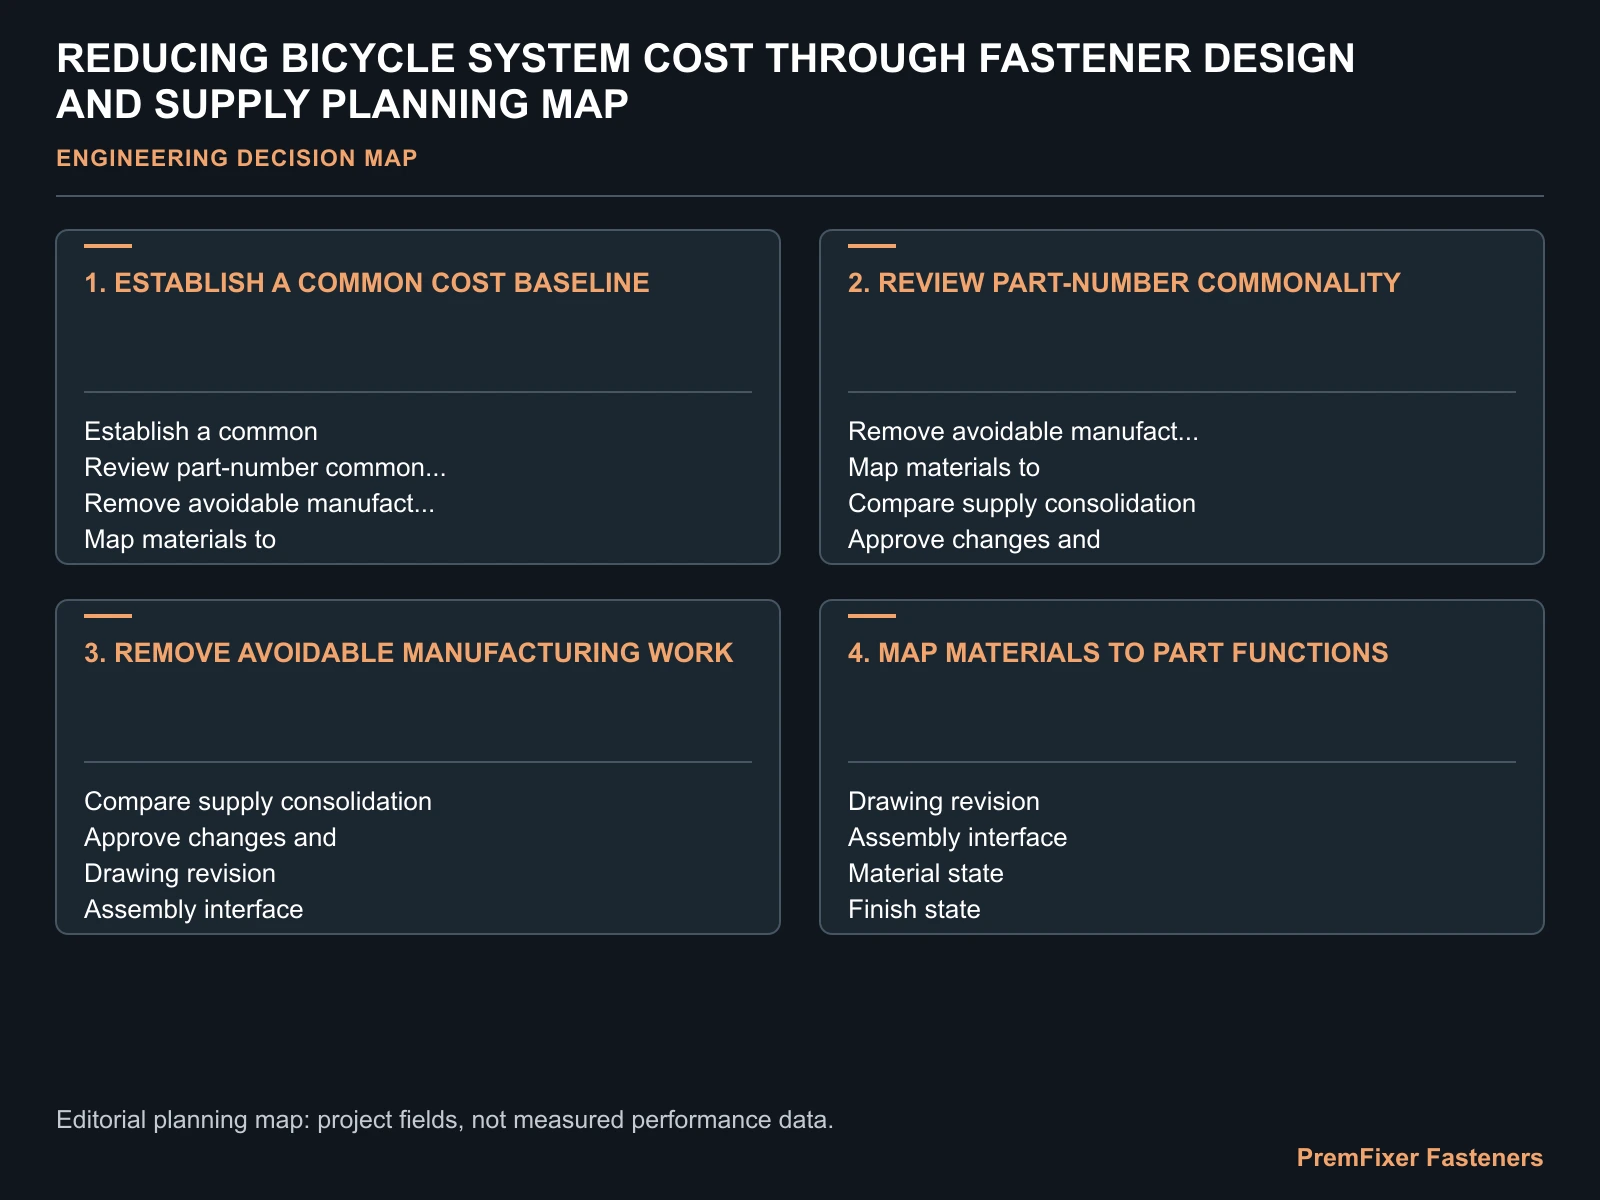Choose "Map materials to" in card 1
Image resolution: width=1600 pixels, height=1200 pixels.
tap(180, 539)
